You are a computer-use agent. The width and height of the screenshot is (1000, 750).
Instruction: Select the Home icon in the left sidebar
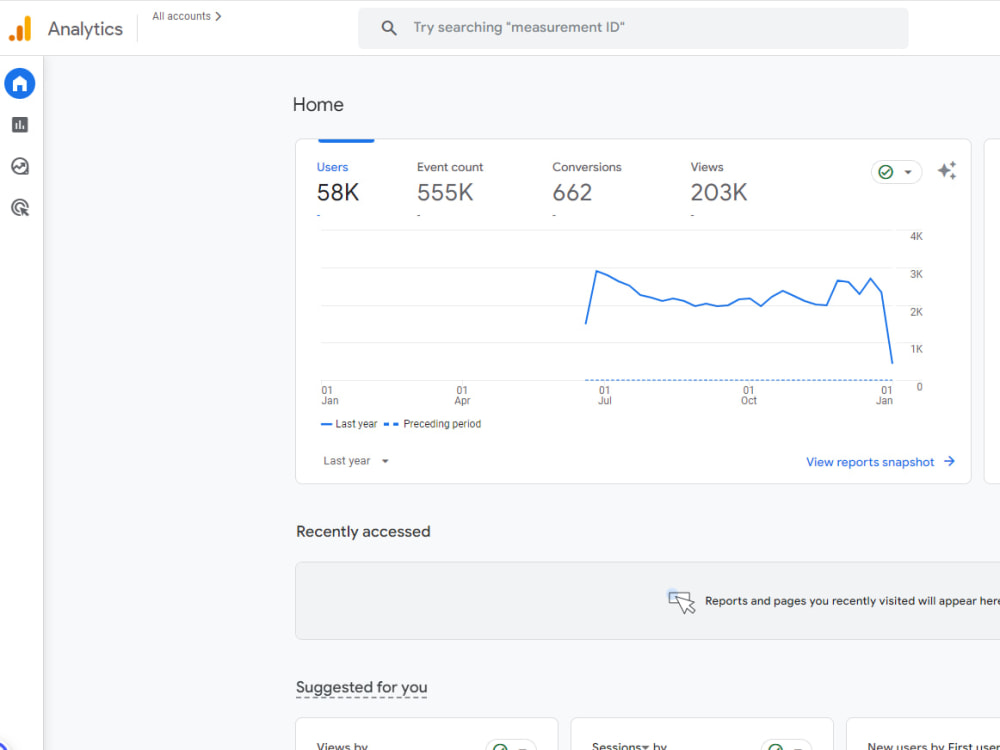coord(20,83)
